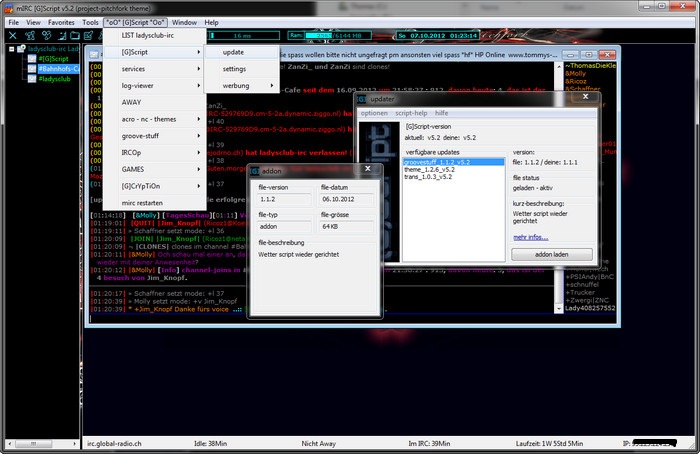Click horizontal scrollbar under the channel tree

42,444
